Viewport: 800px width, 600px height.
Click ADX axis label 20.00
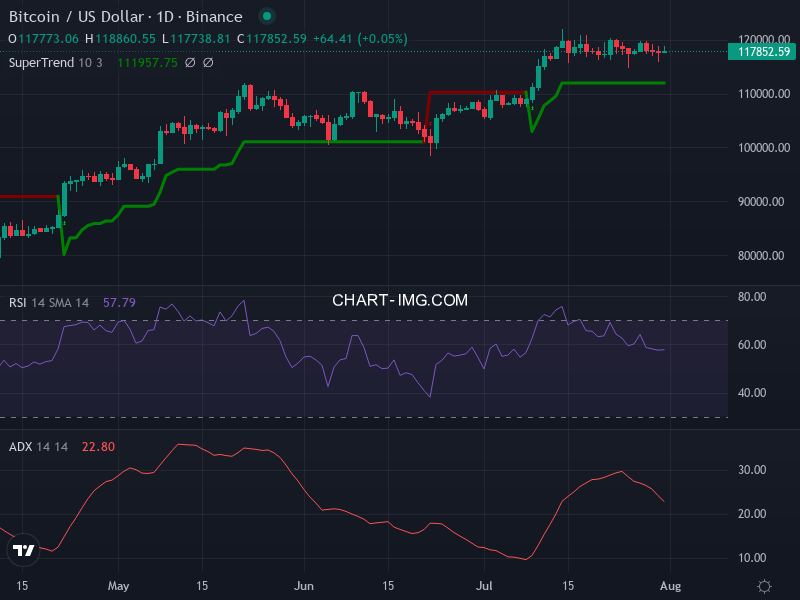tap(752, 514)
